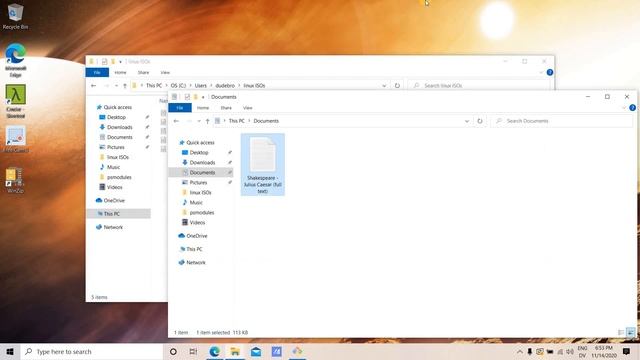The height and width of the screenshot is (360, 640).
Task: Open Home tab in Documents window
Action: [x=203, y=108]
